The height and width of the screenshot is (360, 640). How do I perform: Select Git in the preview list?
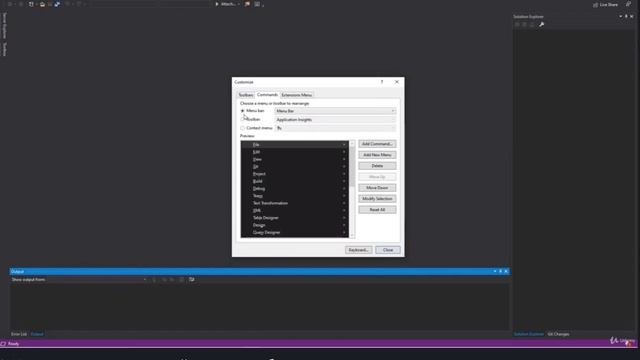click(295, 167)
